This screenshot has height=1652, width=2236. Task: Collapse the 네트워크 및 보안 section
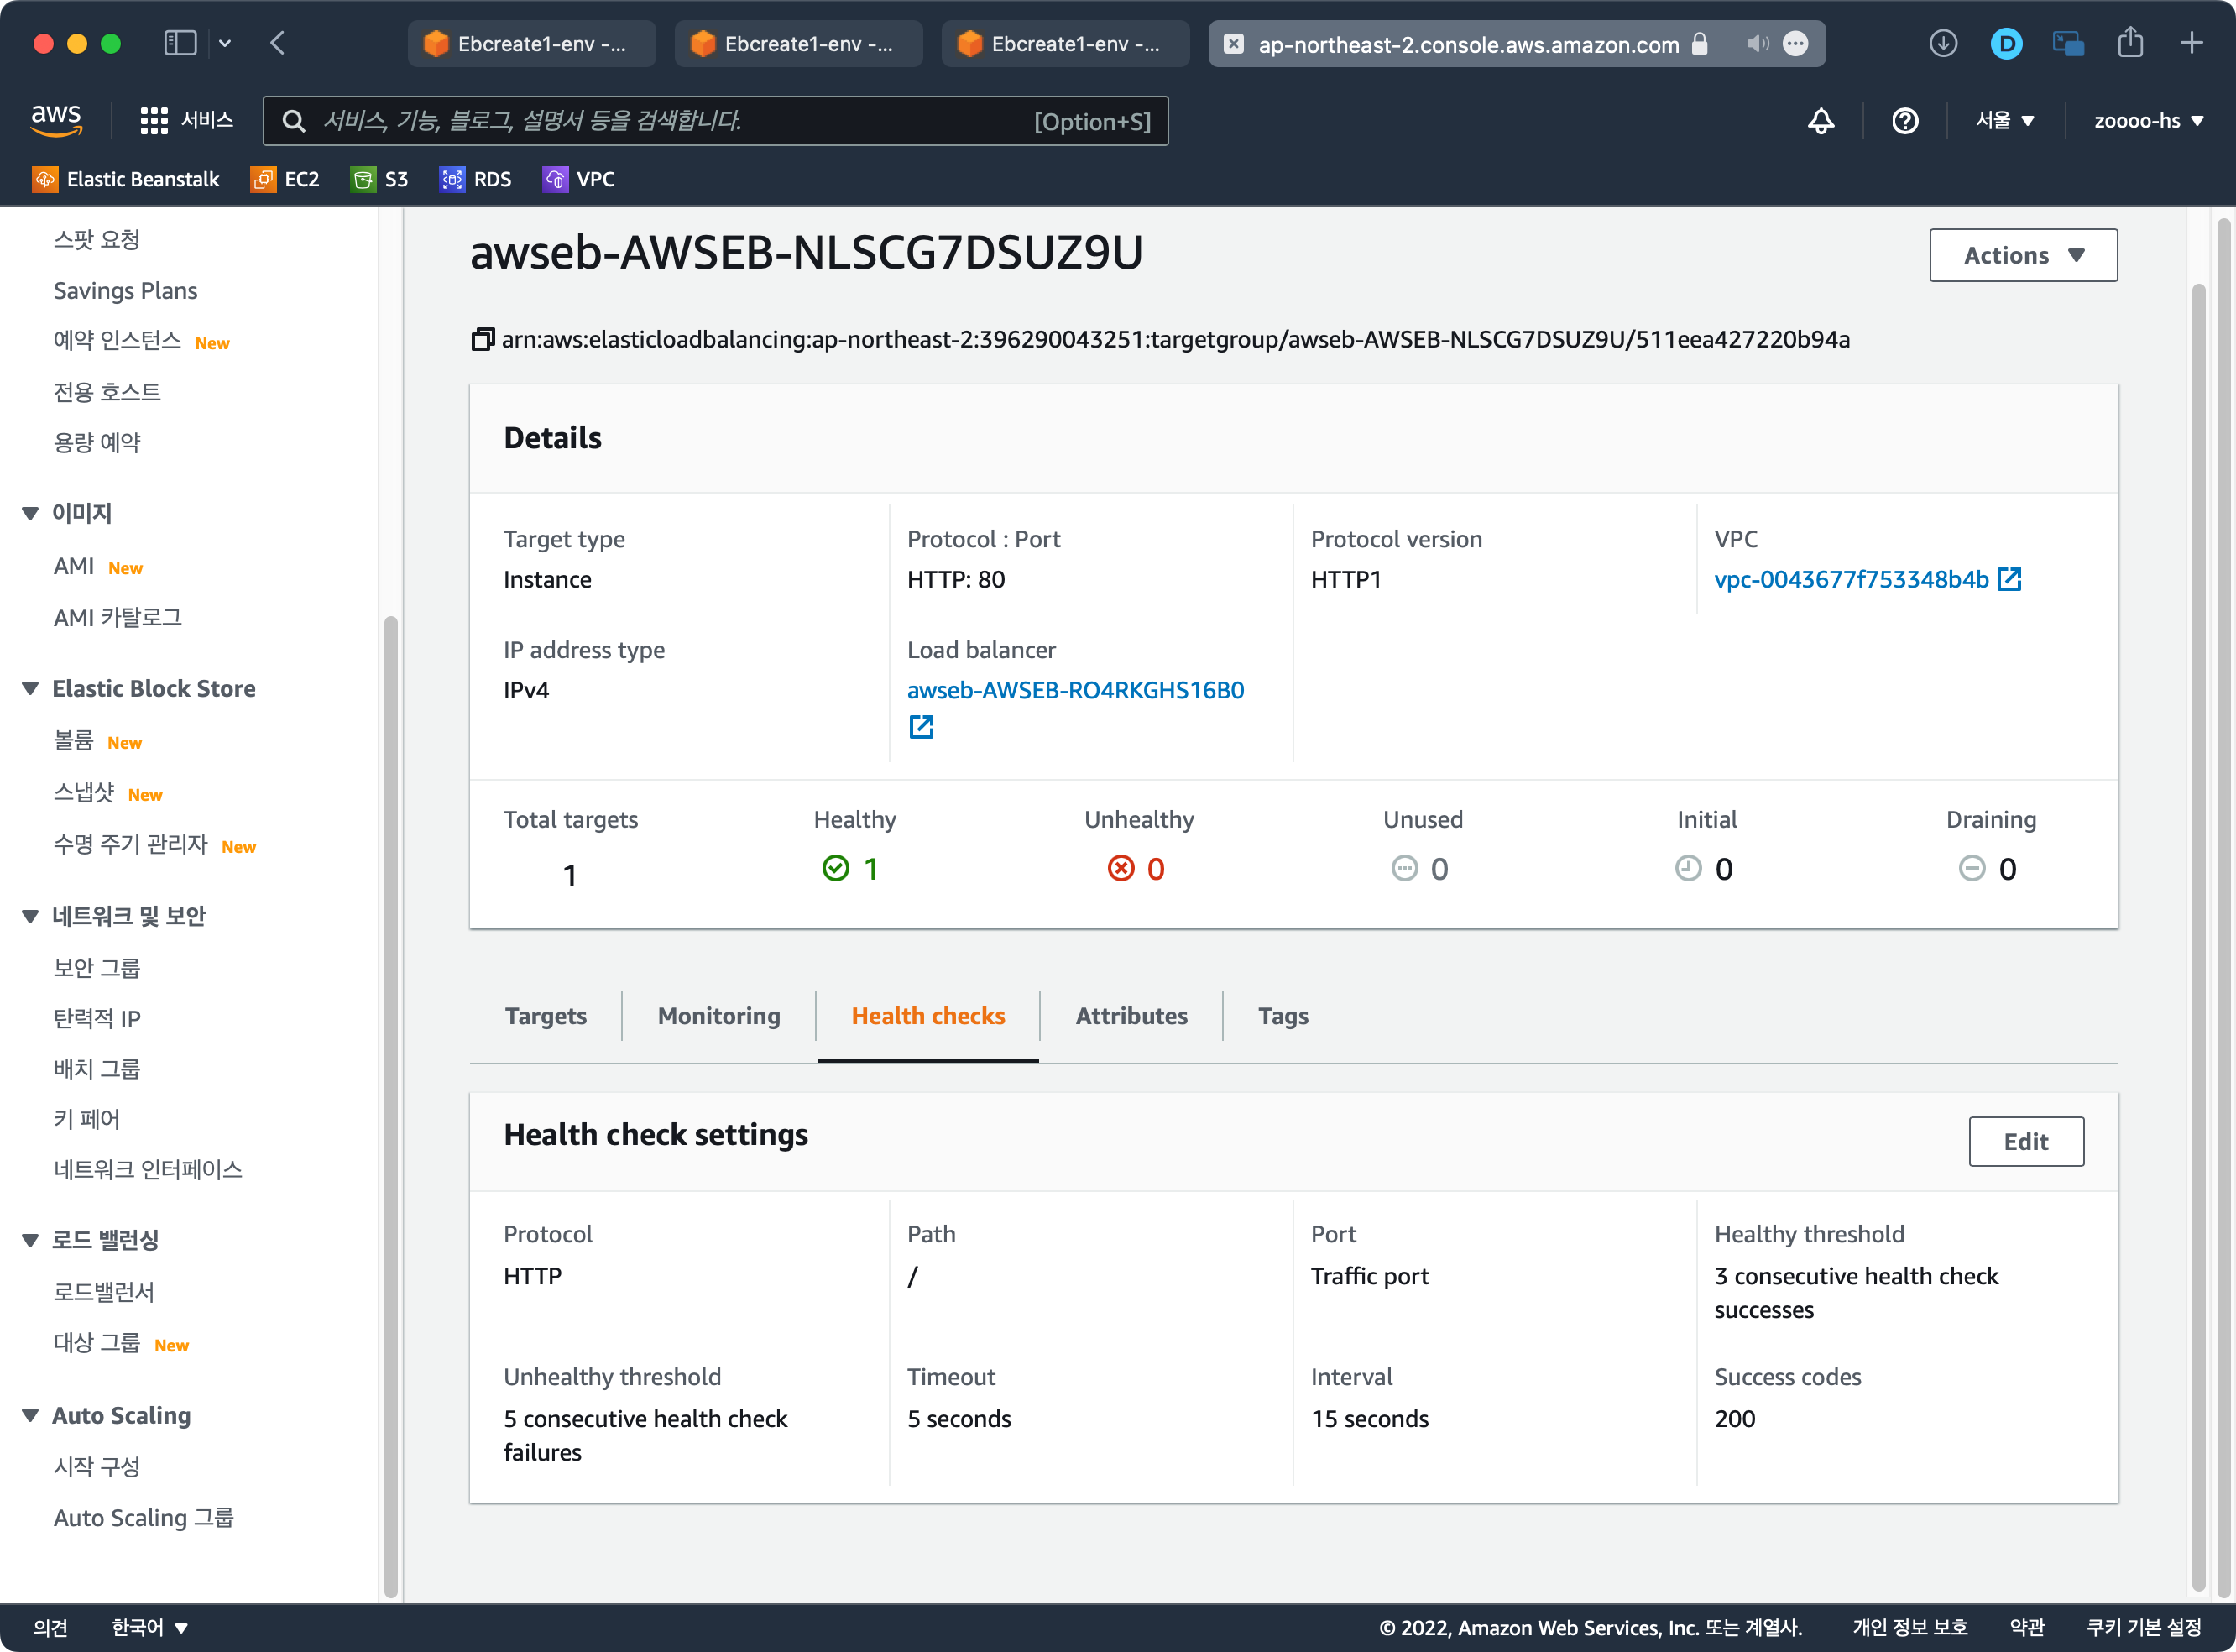point(30,916)
